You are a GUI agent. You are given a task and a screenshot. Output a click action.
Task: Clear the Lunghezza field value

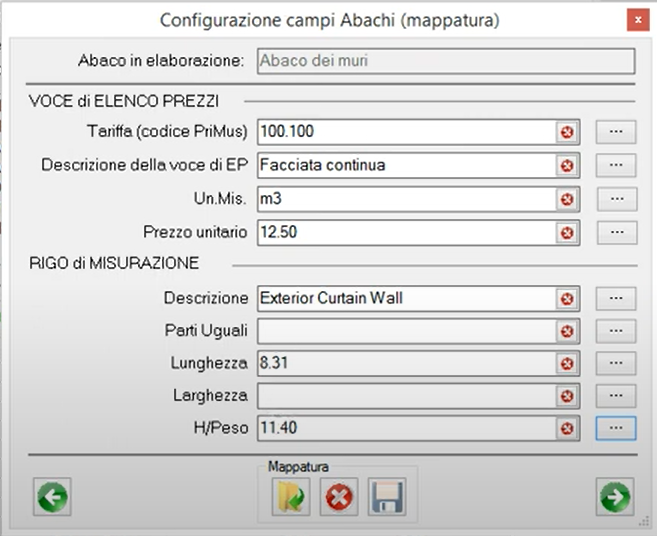(x=567, y=363)
